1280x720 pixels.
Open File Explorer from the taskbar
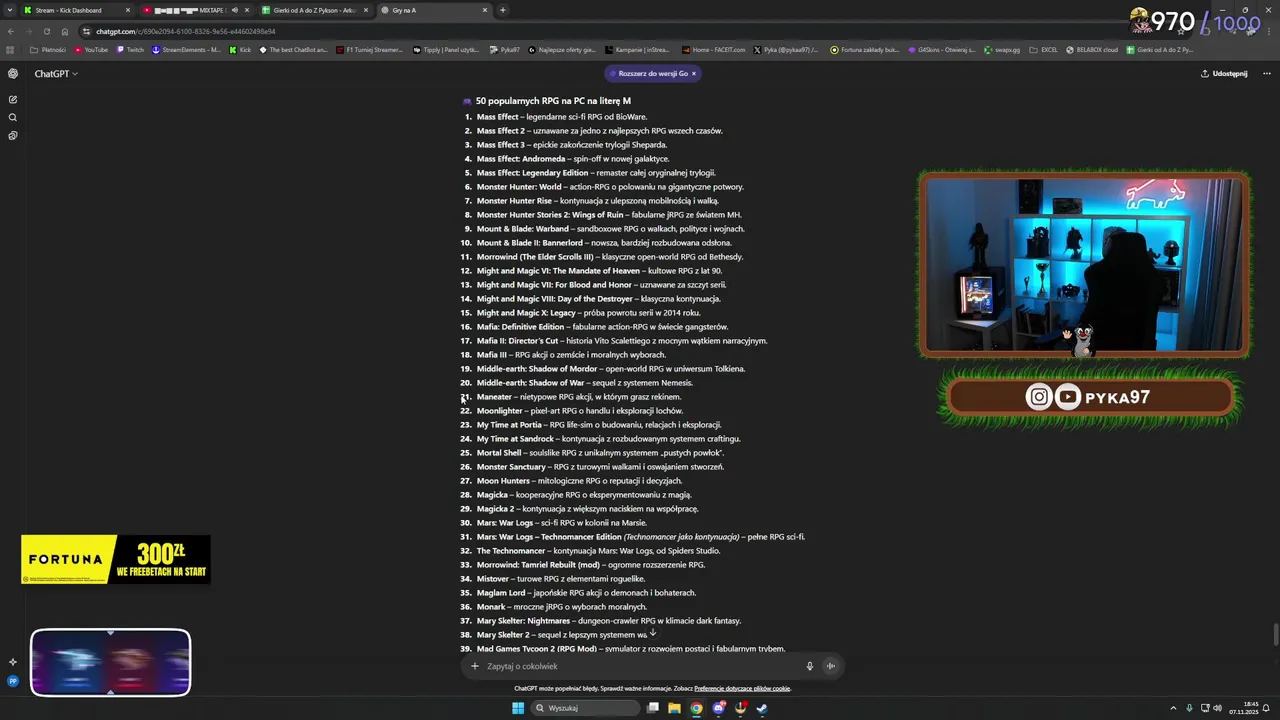point(675,708)
